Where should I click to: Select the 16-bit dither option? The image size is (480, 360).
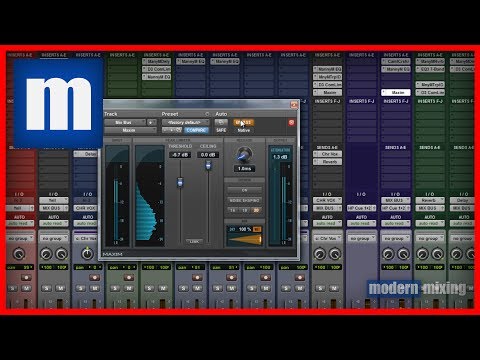coord(233,210)
